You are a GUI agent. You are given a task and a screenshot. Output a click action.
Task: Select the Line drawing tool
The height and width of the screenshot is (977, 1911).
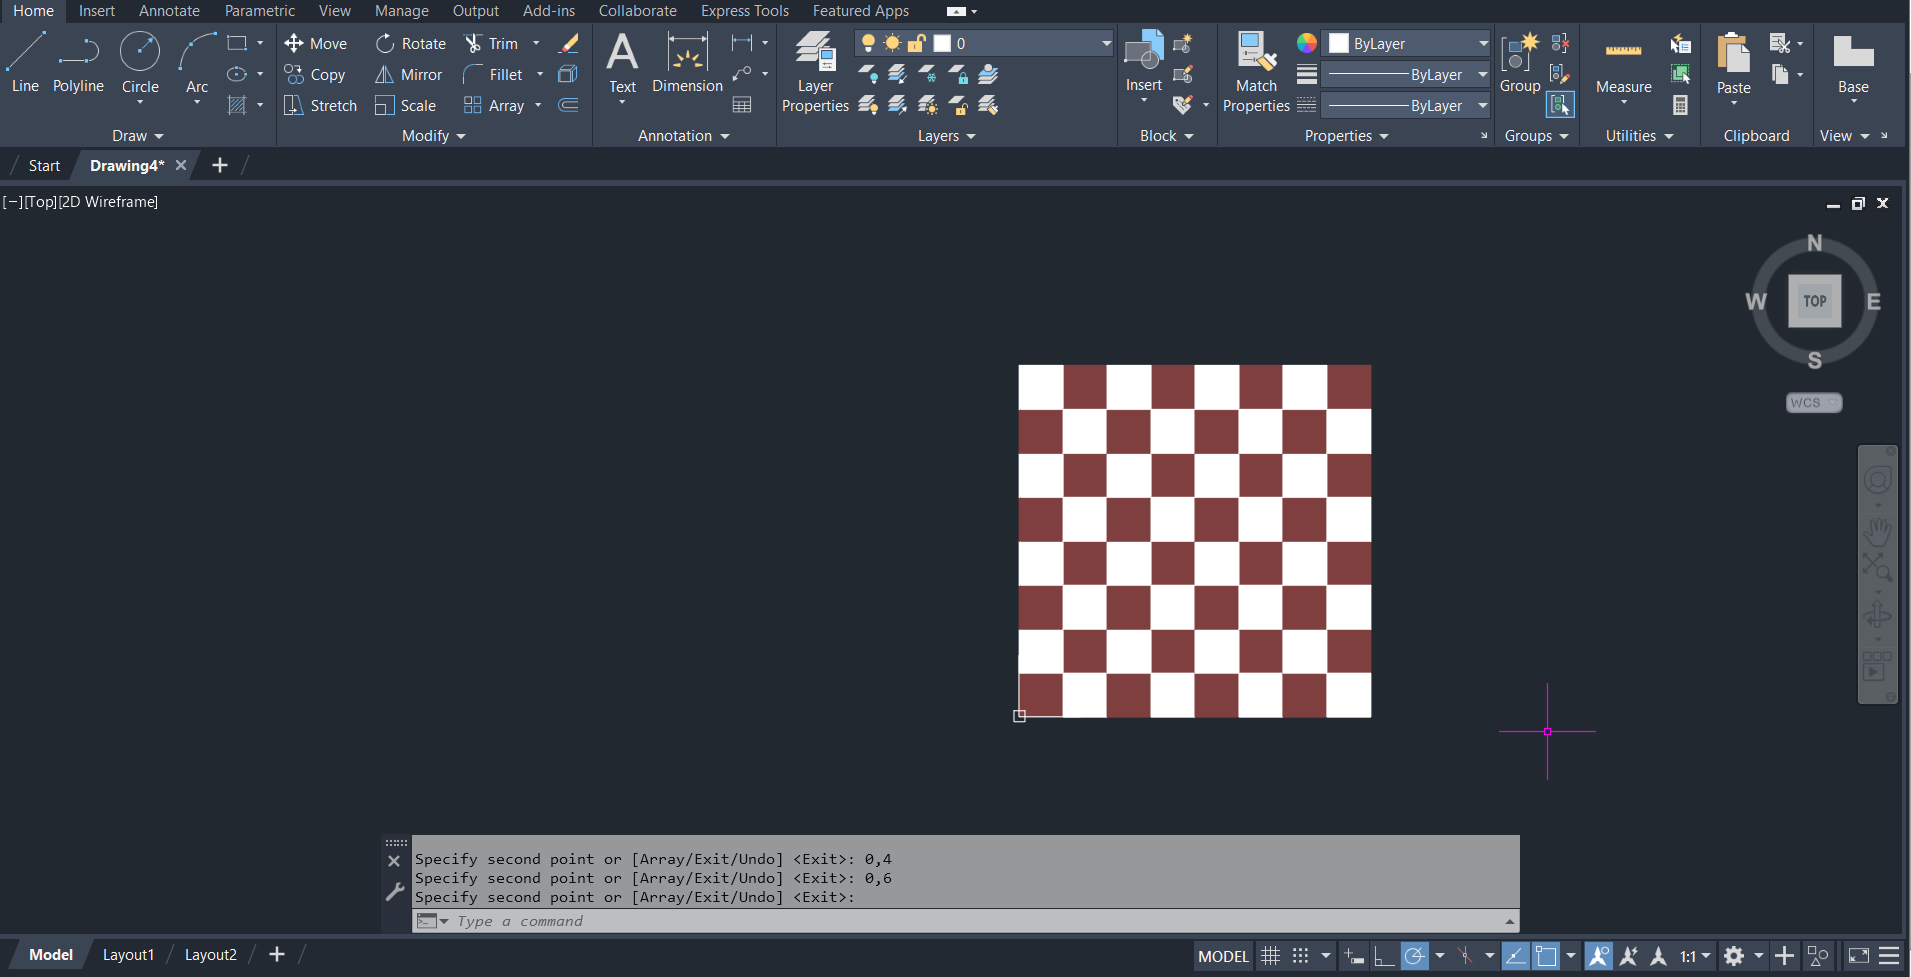point(25,62)
